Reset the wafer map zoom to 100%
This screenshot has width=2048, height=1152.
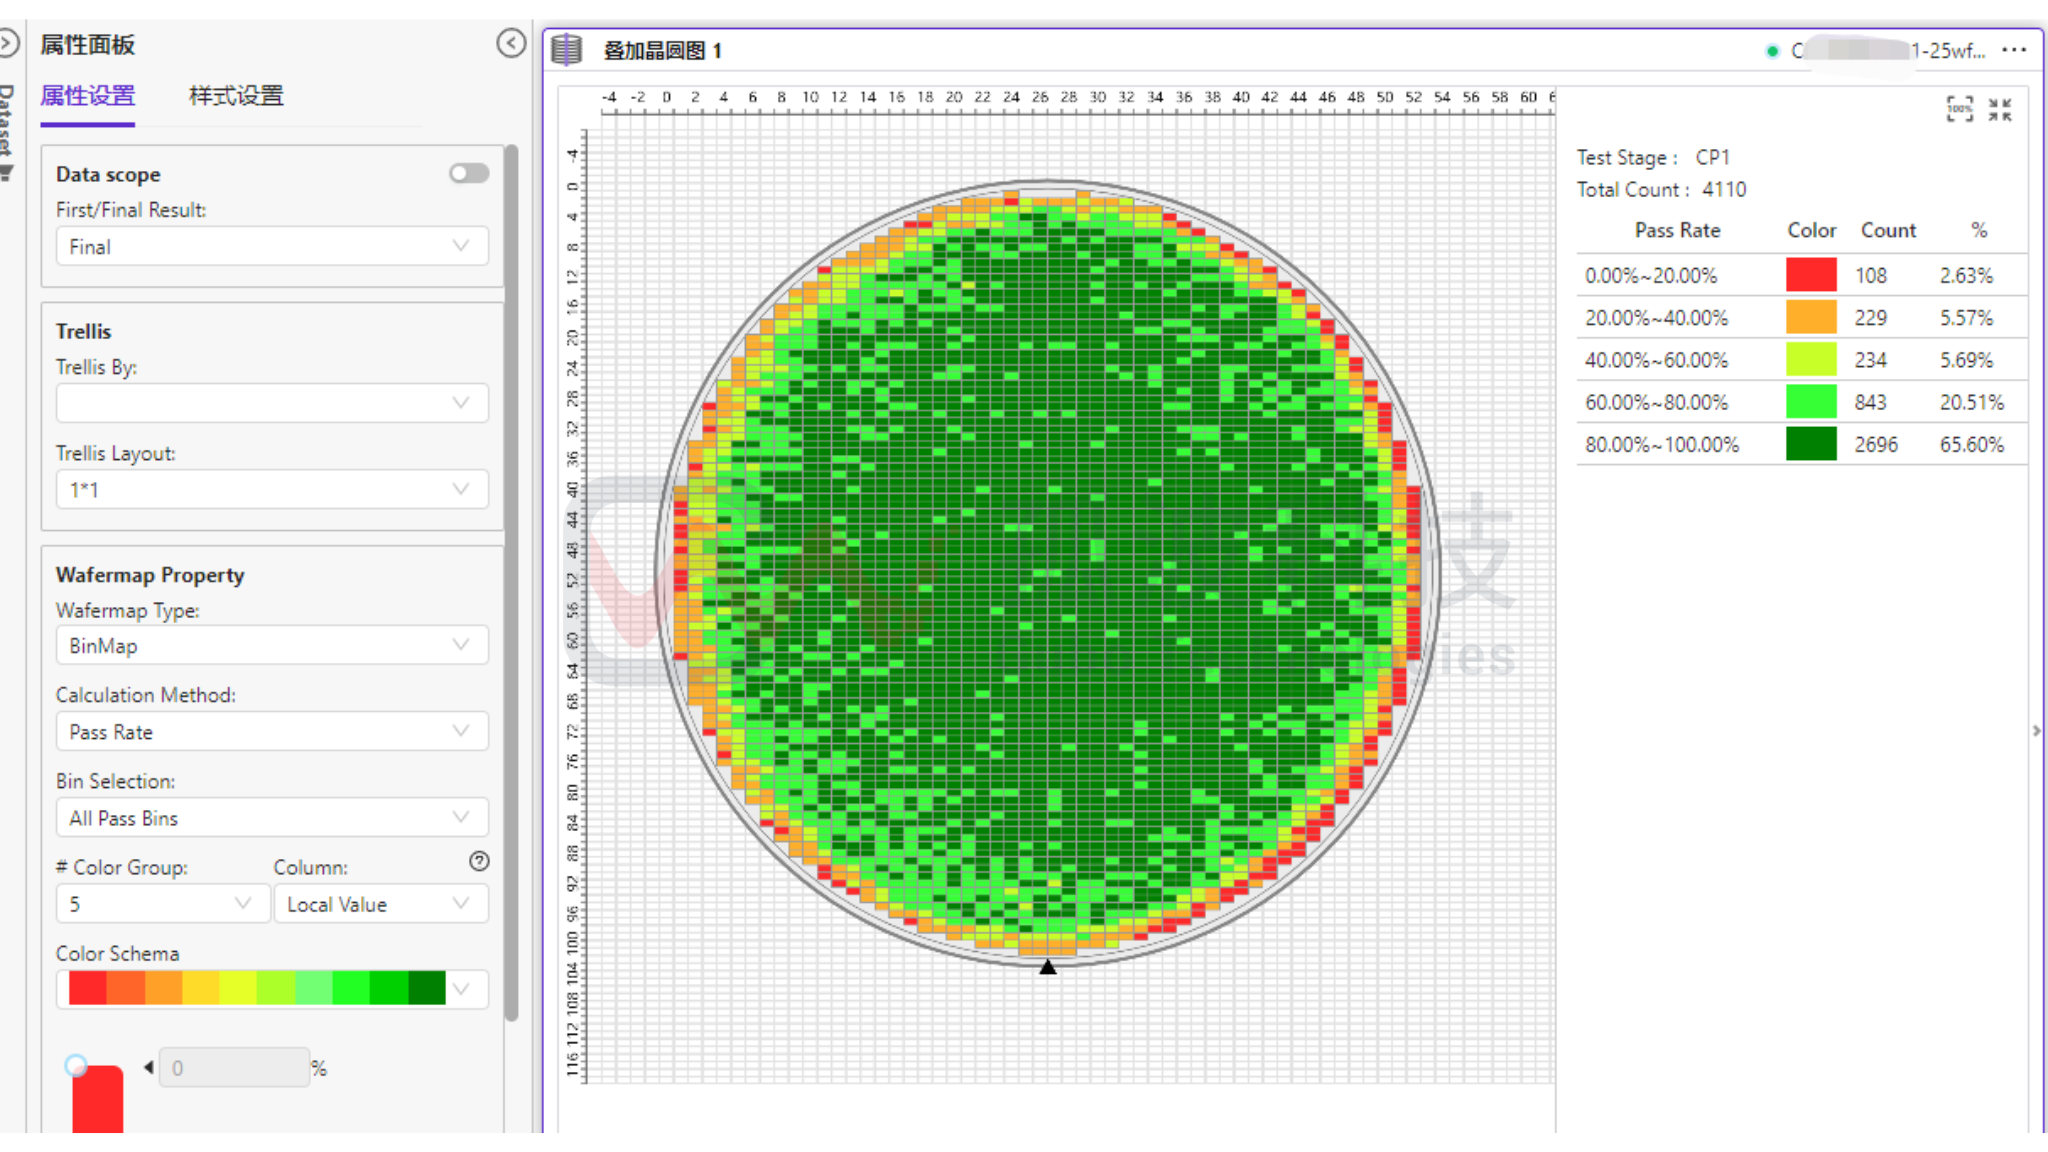[1959, 109]
